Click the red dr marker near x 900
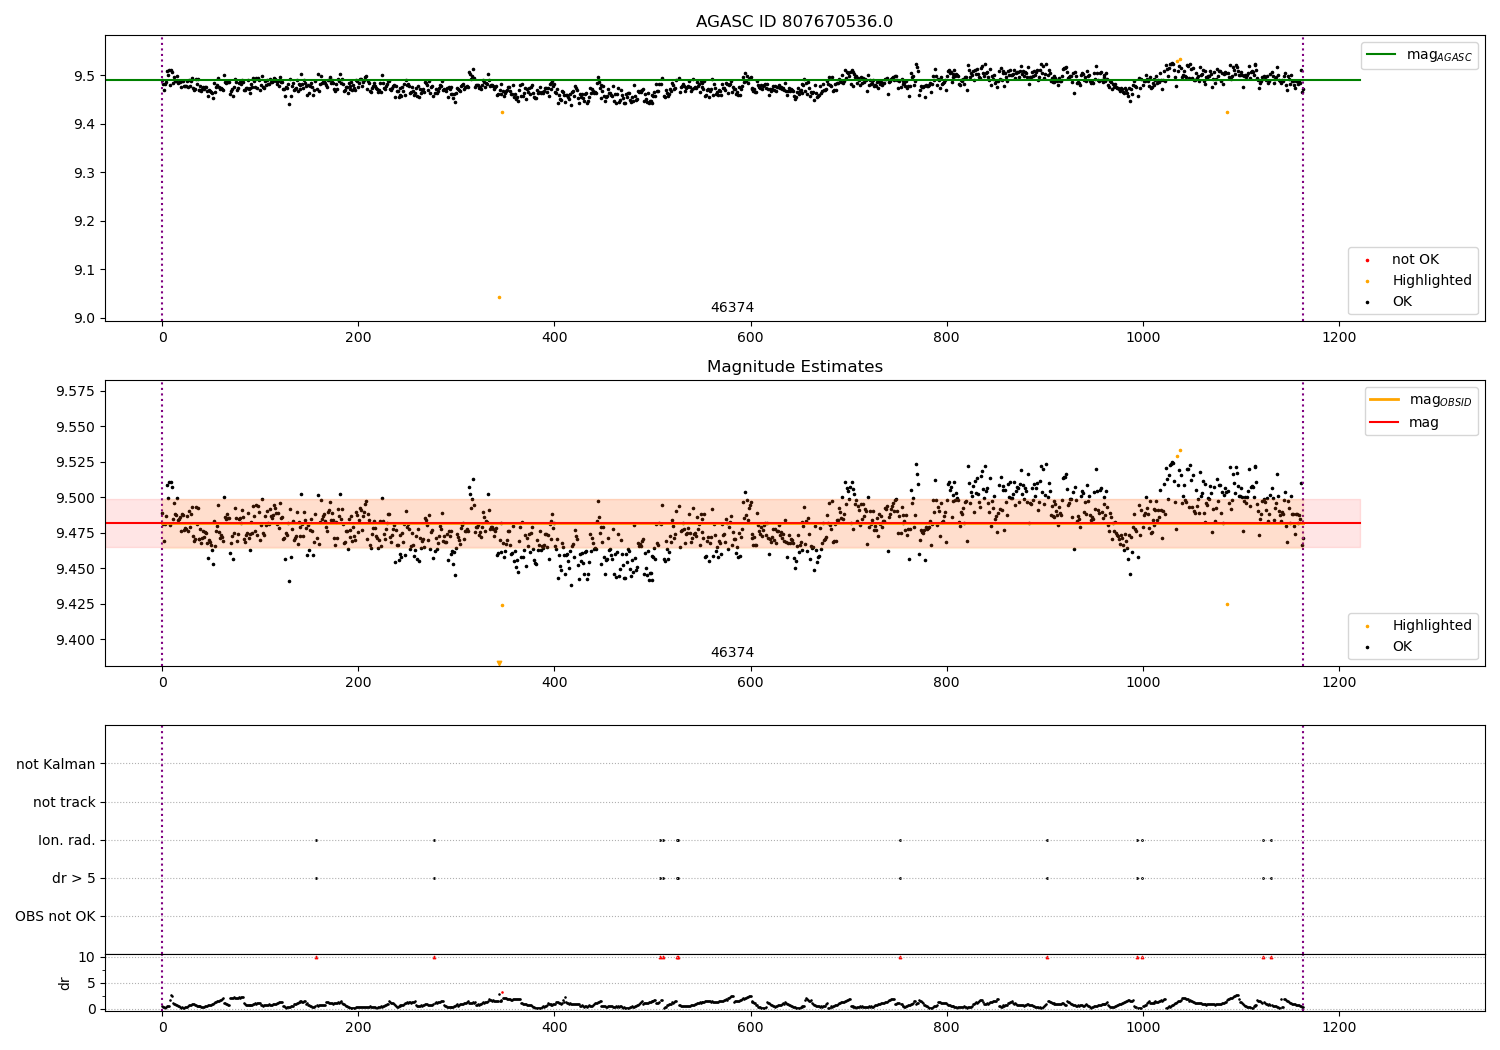This screenshot has width=1500, height=1050. tap(1047, 958)
